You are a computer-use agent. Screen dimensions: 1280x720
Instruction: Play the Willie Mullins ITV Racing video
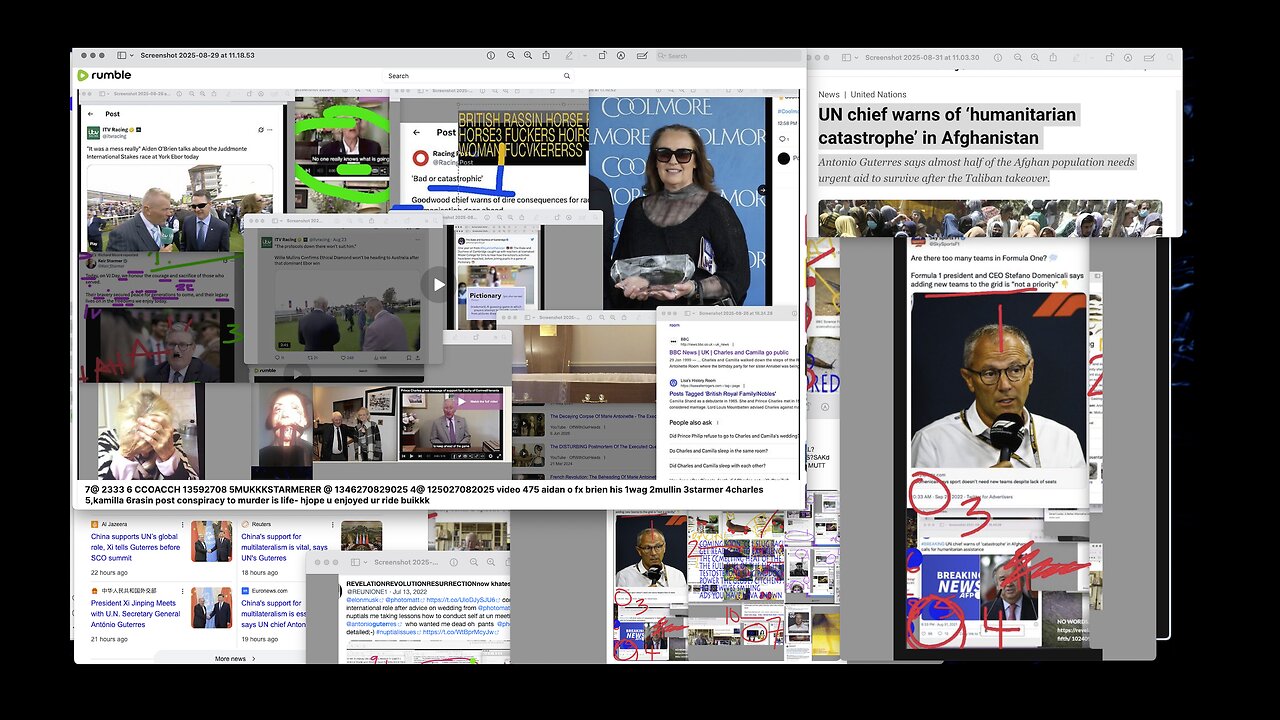(438, 285)
